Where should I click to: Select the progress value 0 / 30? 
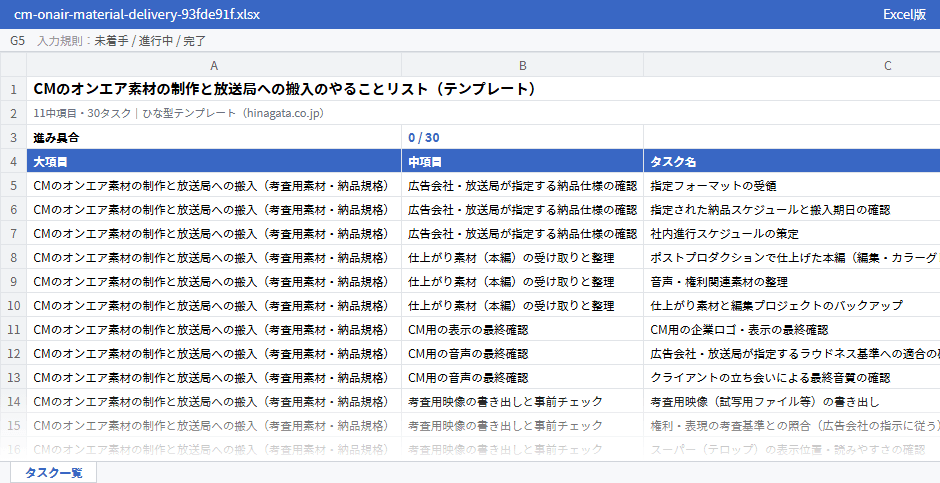pos(523,137)
